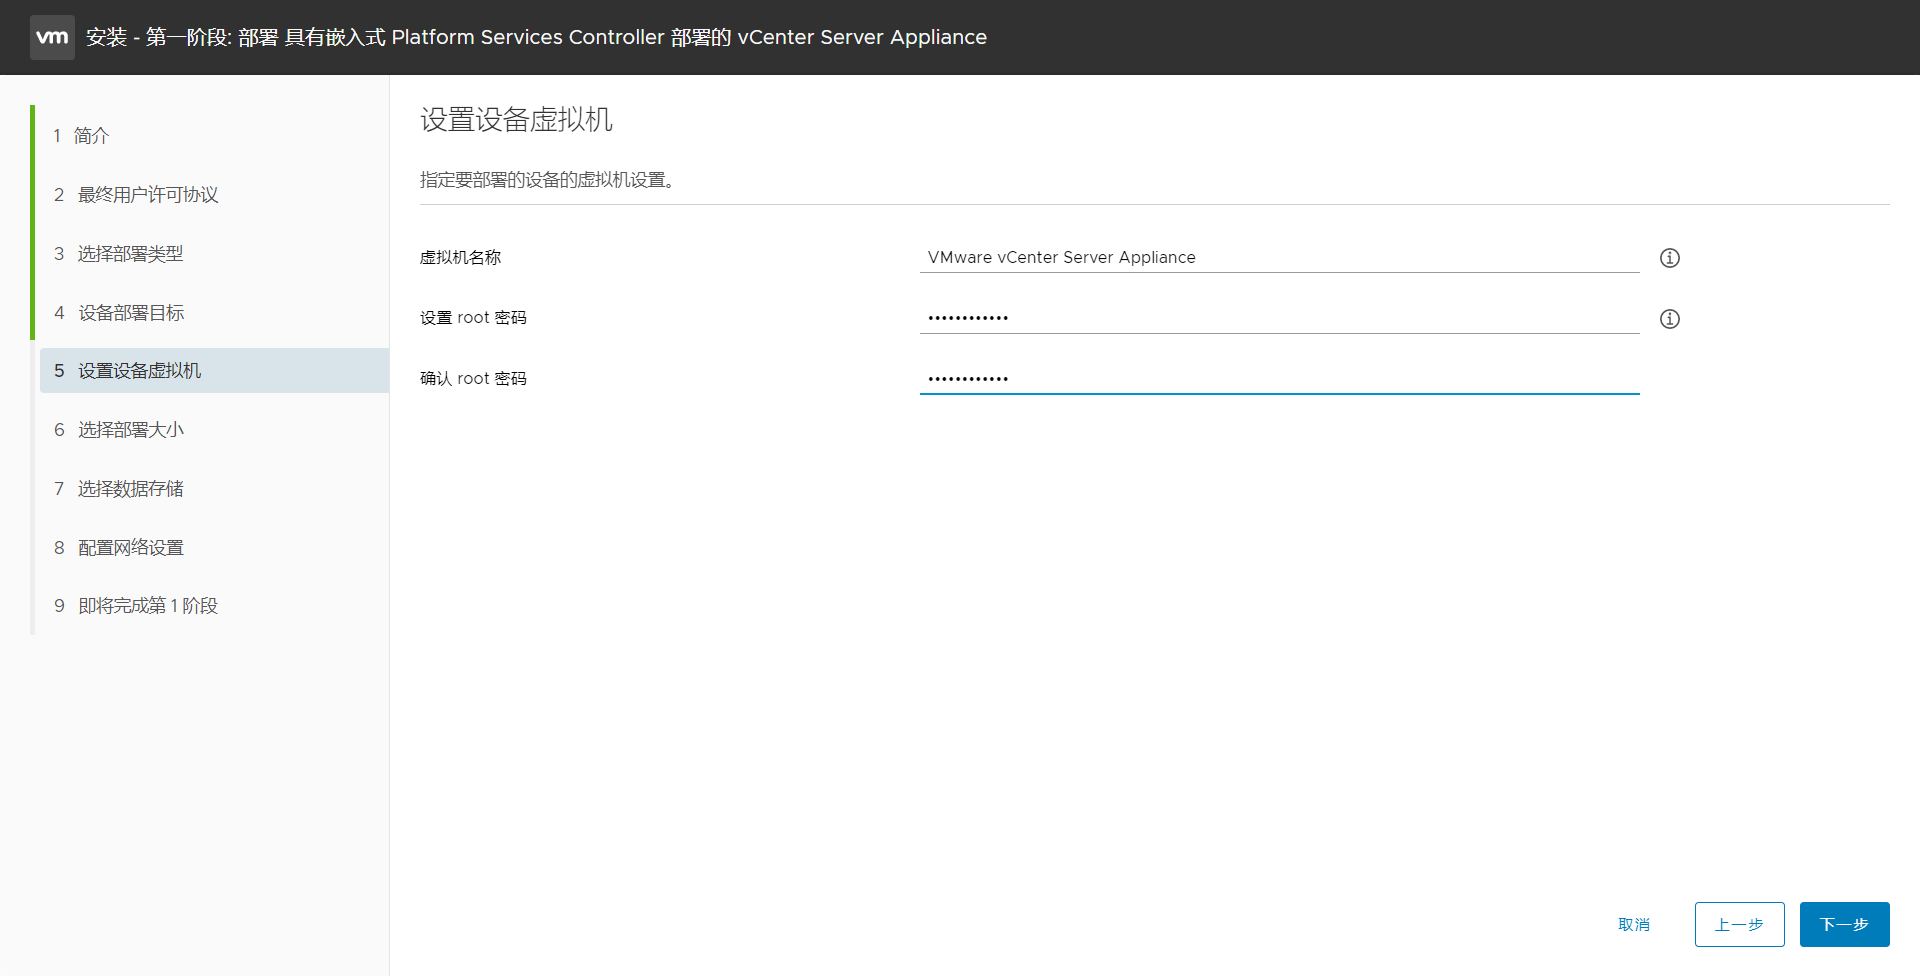This screenshot has width=1920, height=976.
Task: Jump to step 4 设备部署目标
Action: pyautogui.click(x=119, y=313)
